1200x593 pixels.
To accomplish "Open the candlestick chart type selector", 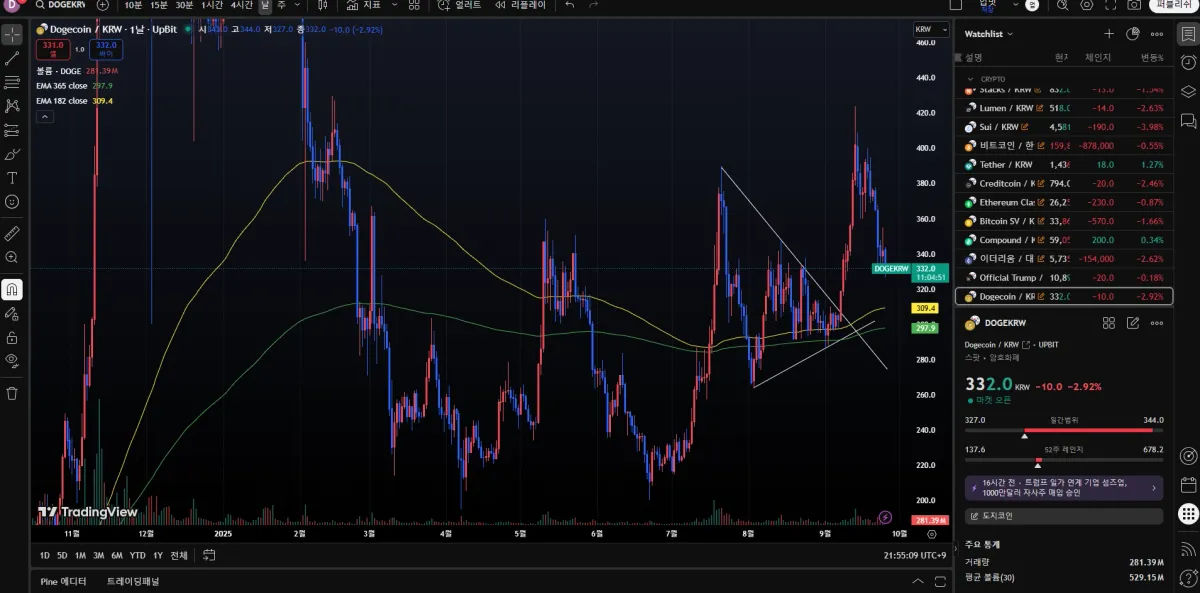I will (x=322, y=5).
